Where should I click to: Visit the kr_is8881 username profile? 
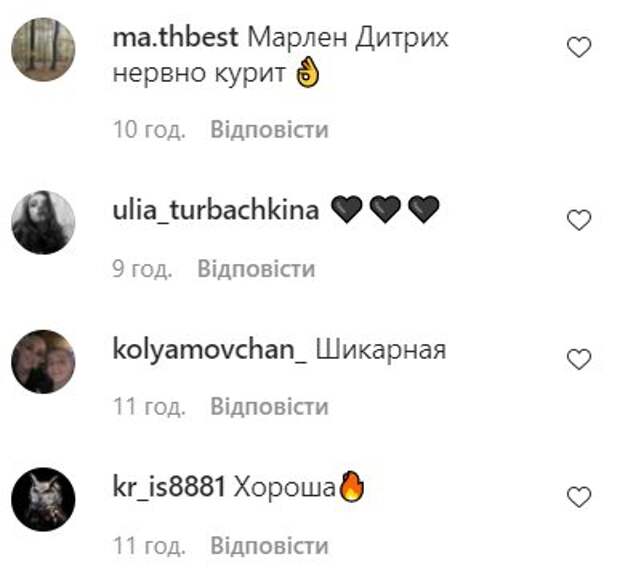pos(169,487)
